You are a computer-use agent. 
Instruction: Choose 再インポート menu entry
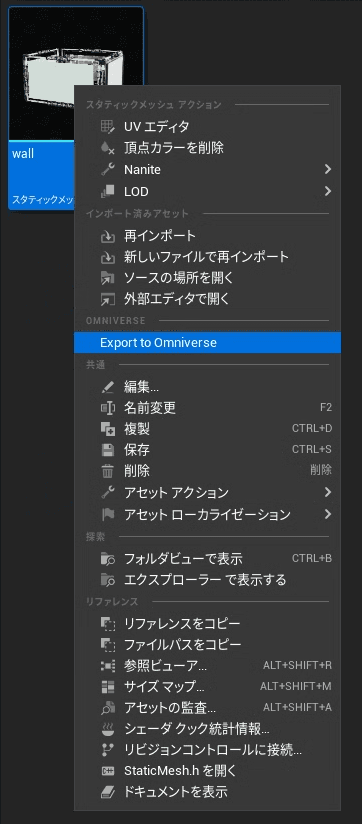point(208,235)
